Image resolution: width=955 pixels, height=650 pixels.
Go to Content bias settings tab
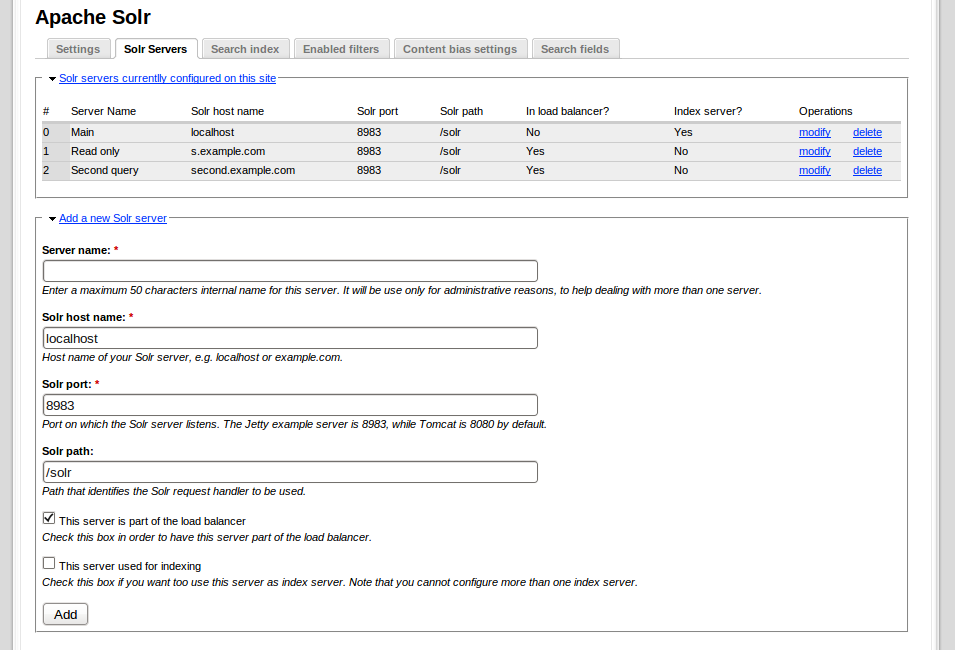(x=460, y=49)
